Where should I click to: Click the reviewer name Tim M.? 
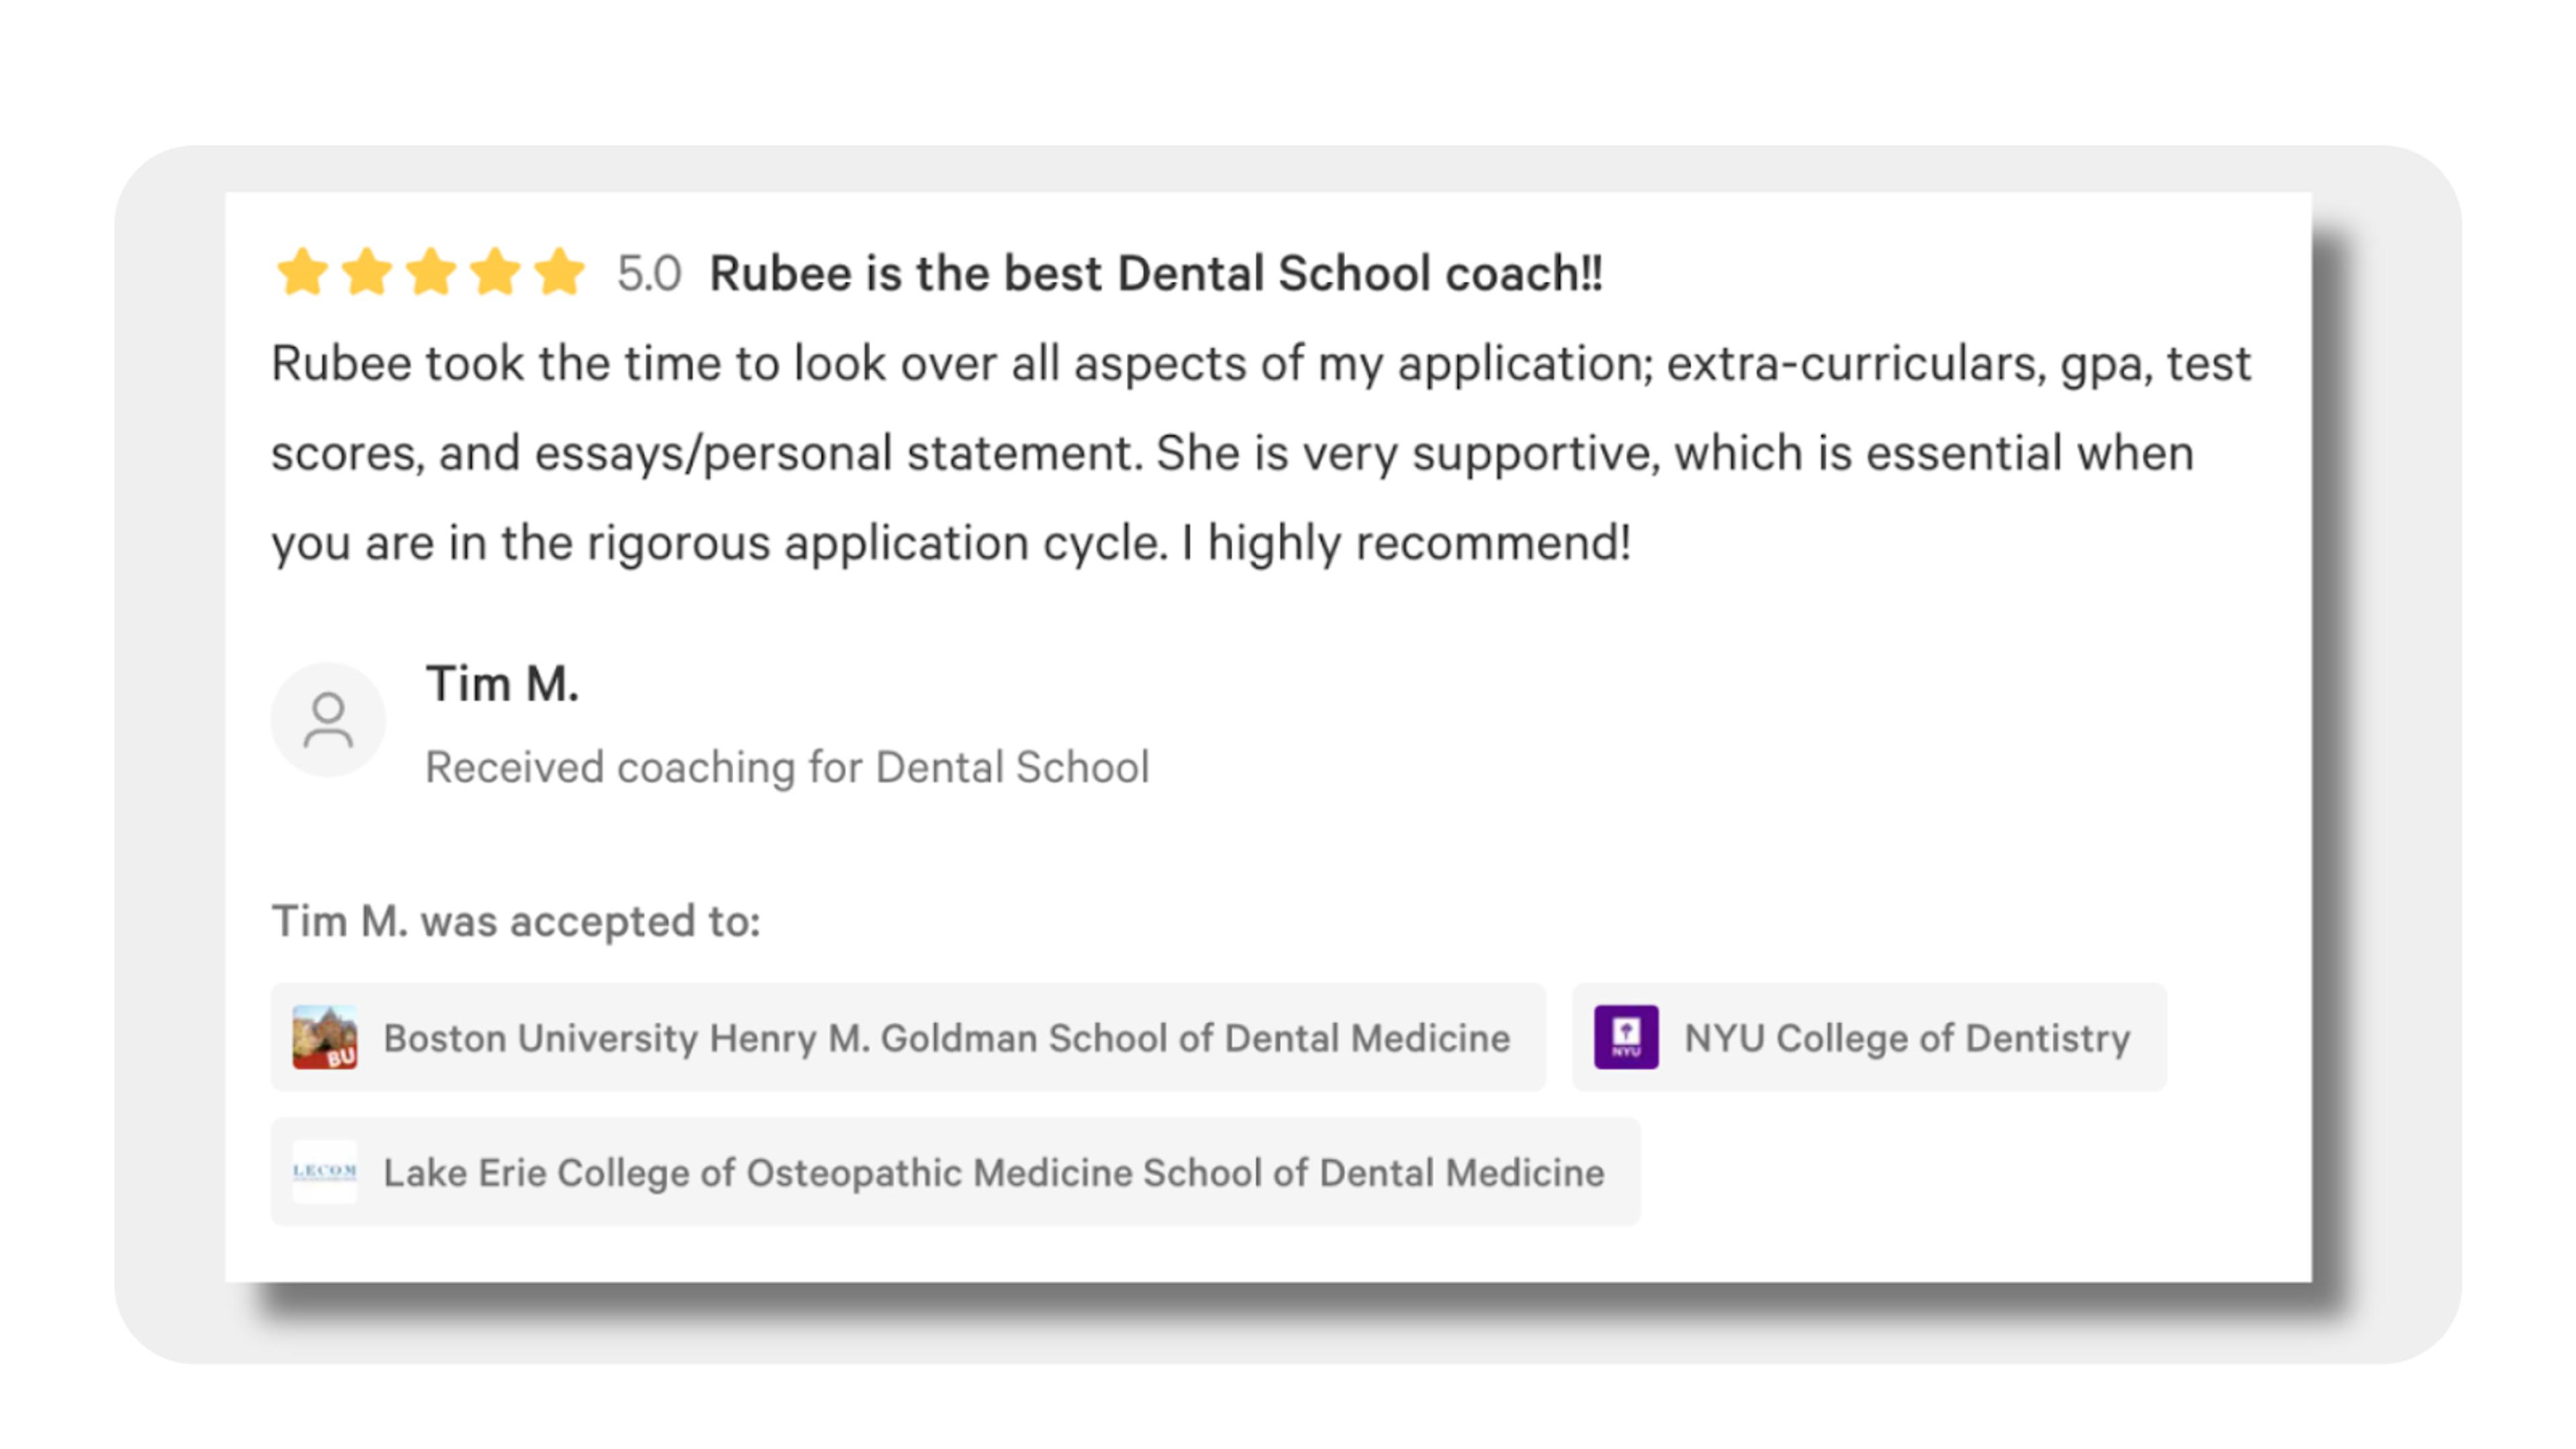tap(502, 685)
